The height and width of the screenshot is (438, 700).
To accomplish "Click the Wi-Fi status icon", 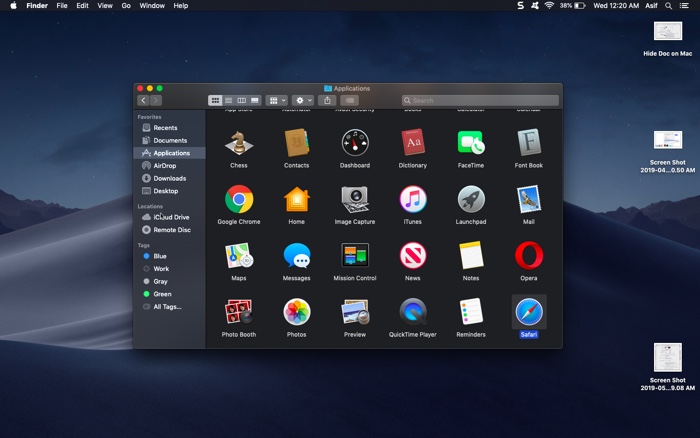I will tap(549, 5).
